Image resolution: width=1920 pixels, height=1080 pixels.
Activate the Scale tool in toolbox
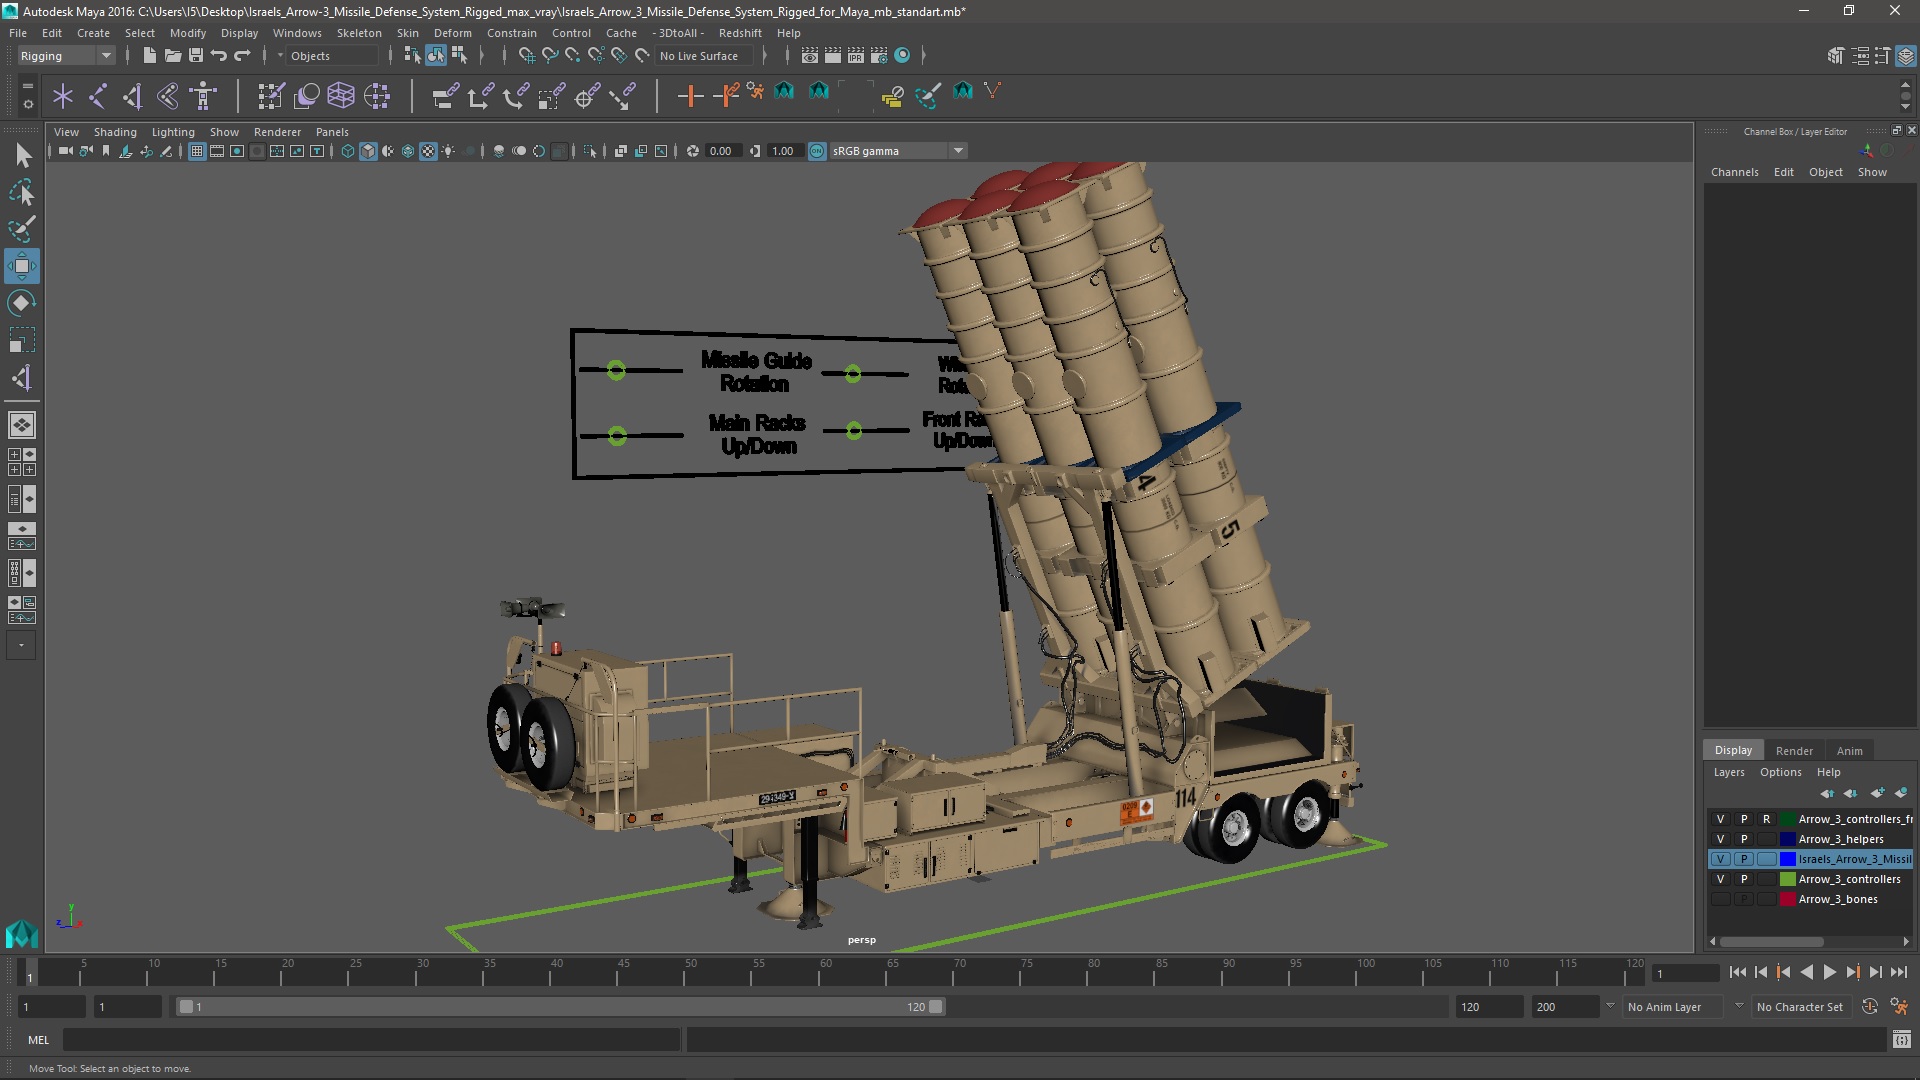coord(22,340)
